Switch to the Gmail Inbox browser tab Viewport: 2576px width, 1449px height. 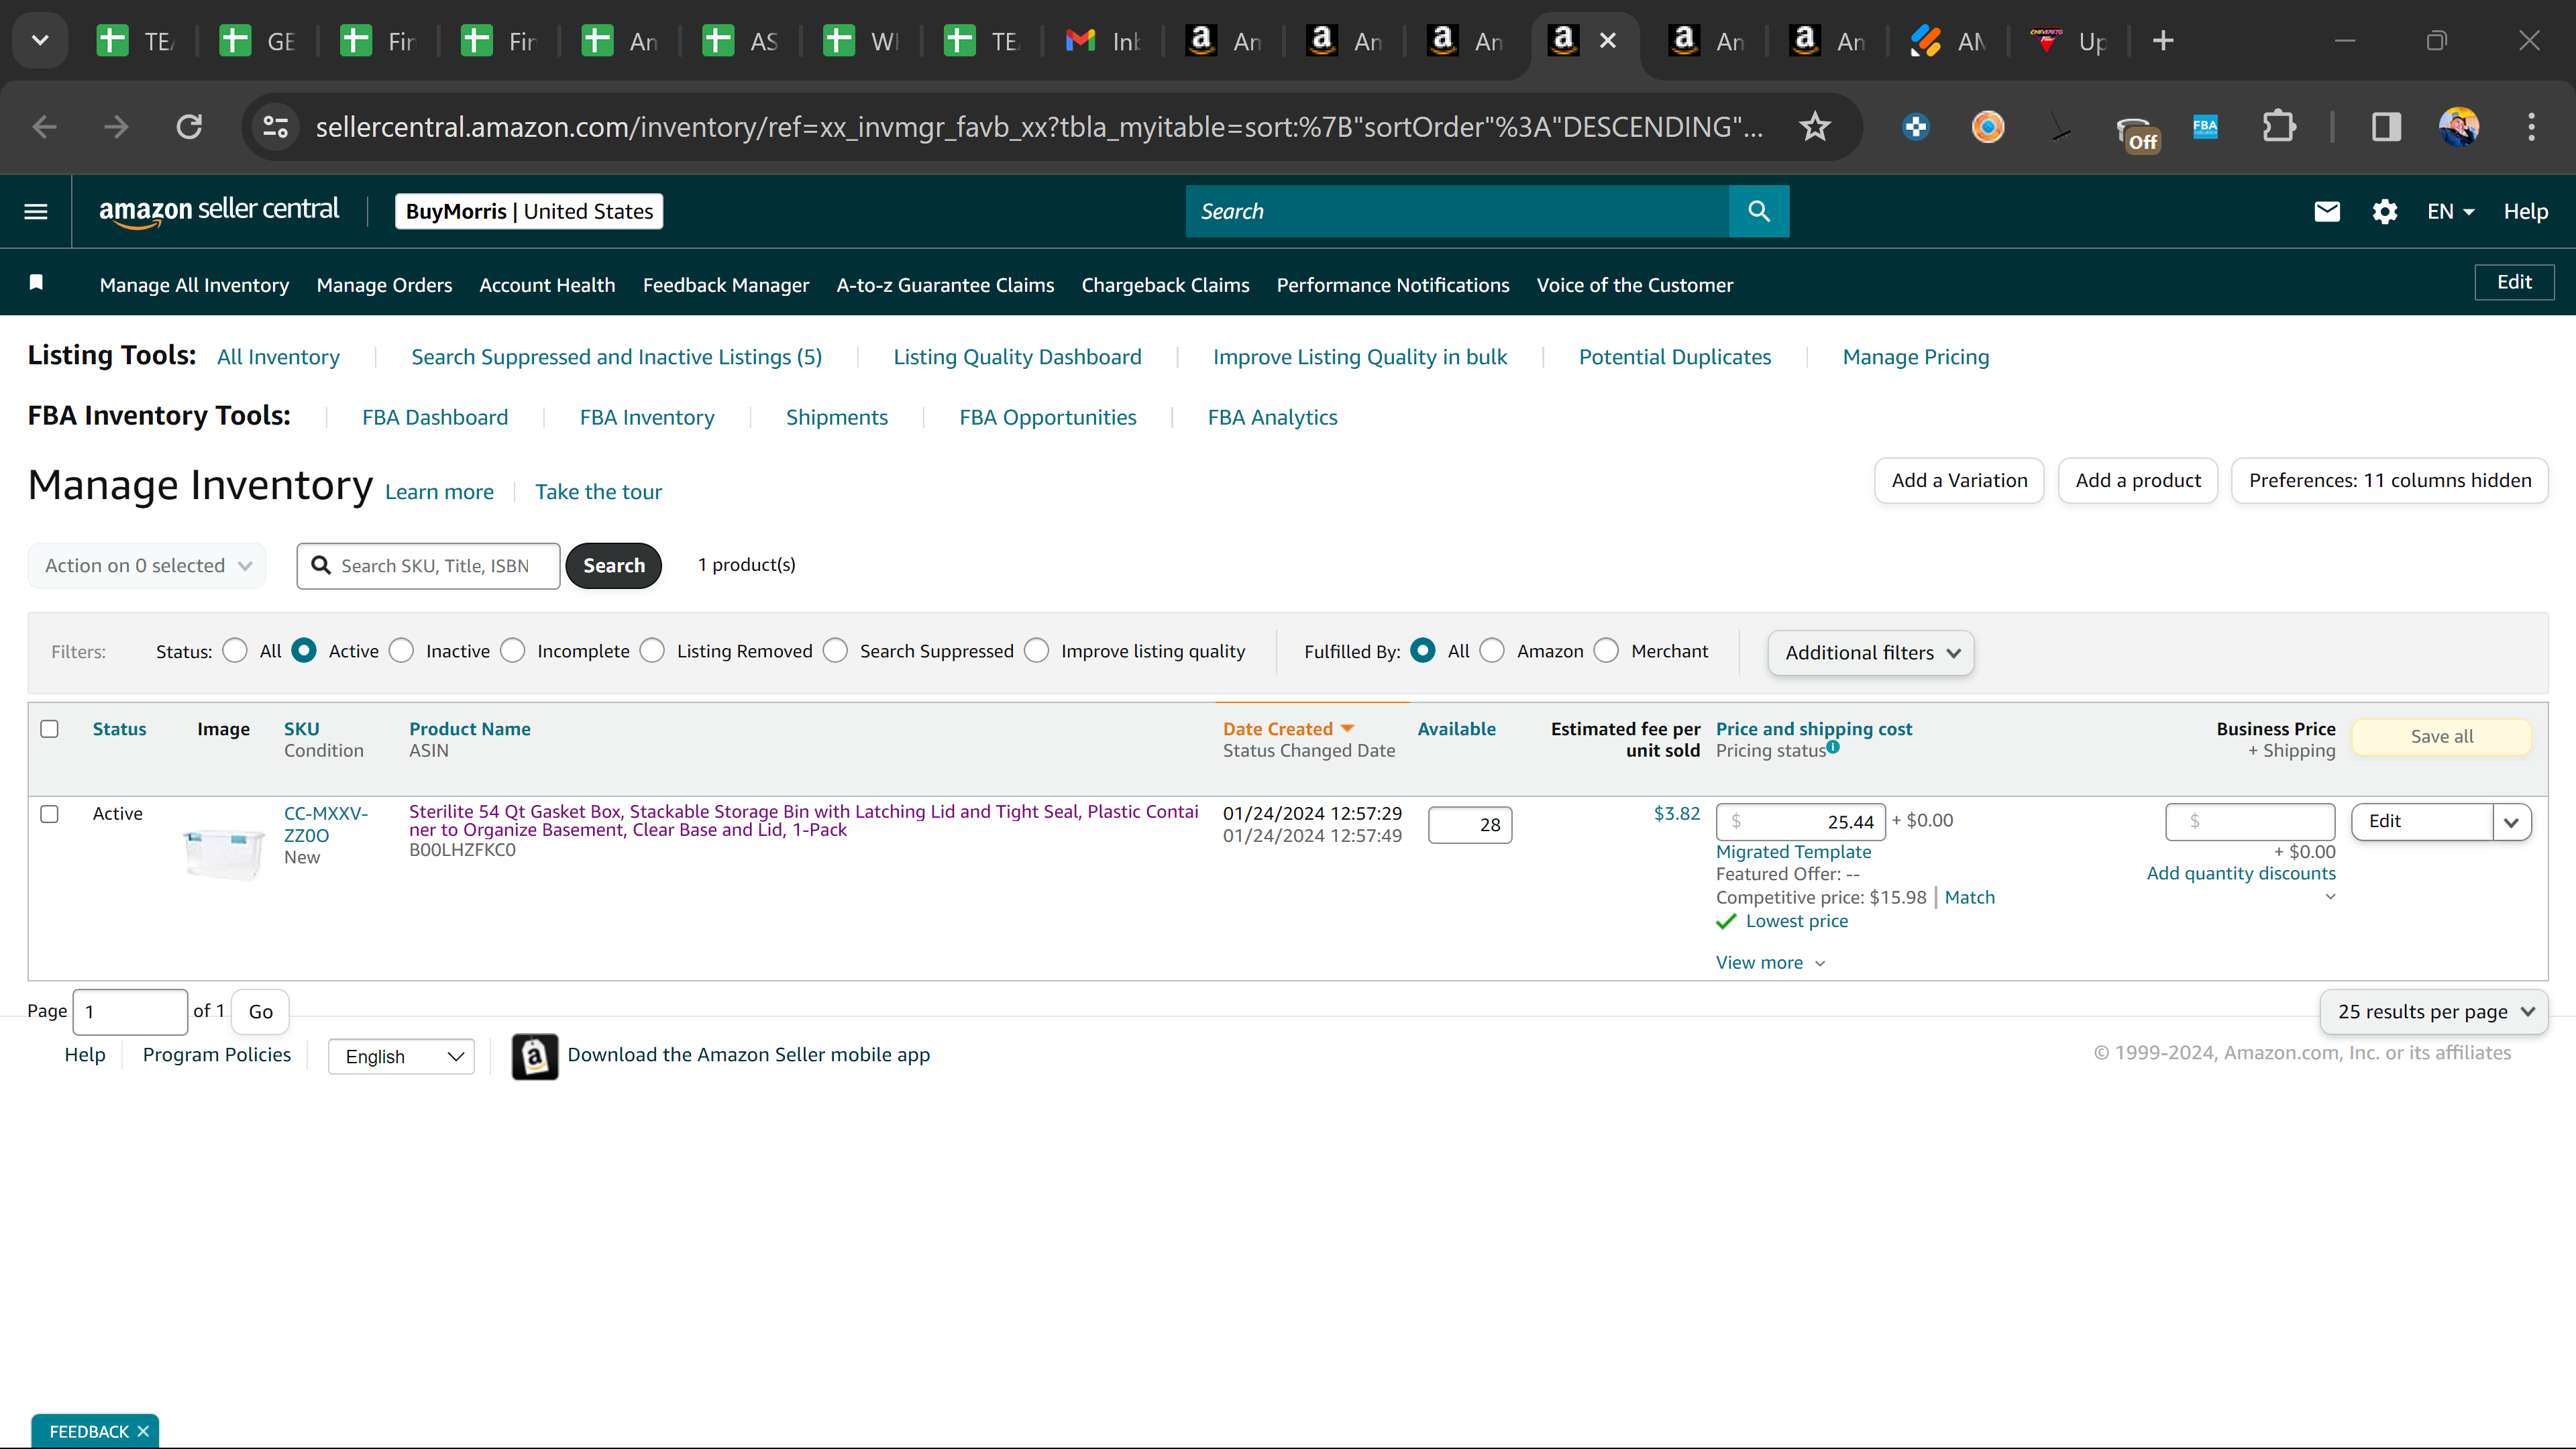(x=1103, y=41)
